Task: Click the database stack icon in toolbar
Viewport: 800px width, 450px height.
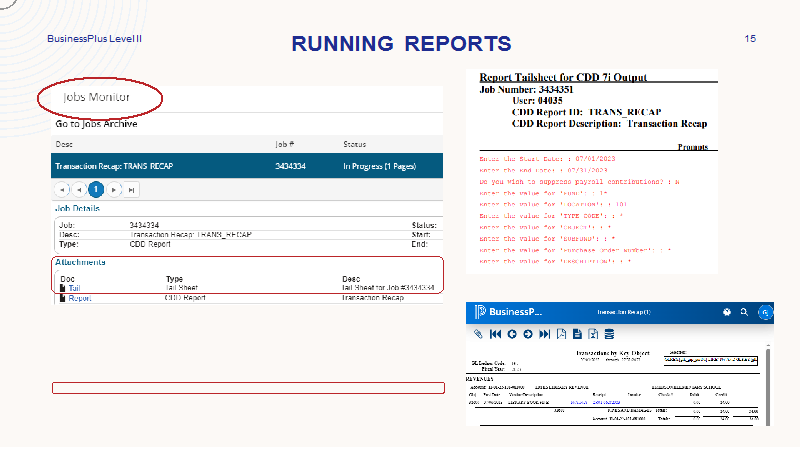Action: (x=609, y=334)
